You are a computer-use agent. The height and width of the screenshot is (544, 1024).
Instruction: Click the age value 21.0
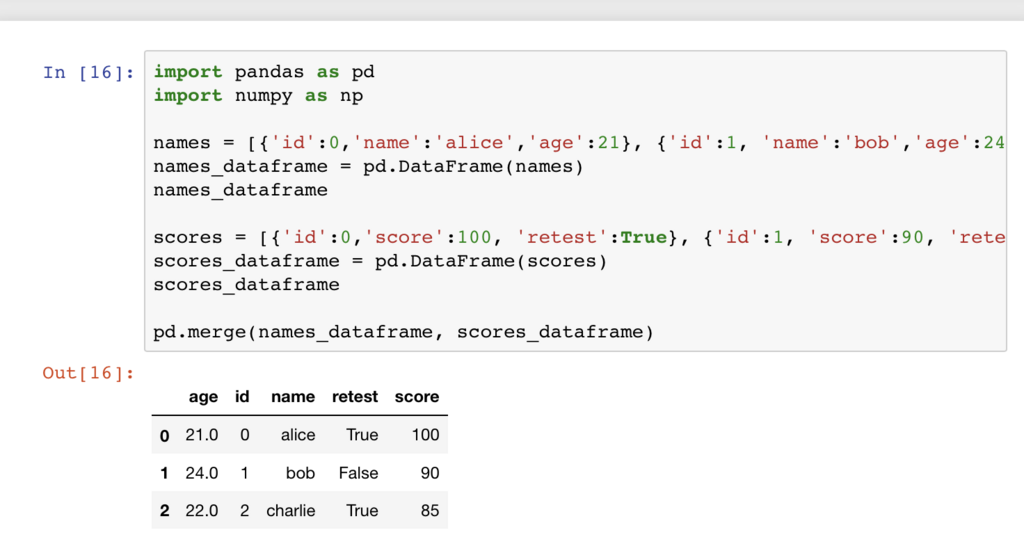[202, 435]
